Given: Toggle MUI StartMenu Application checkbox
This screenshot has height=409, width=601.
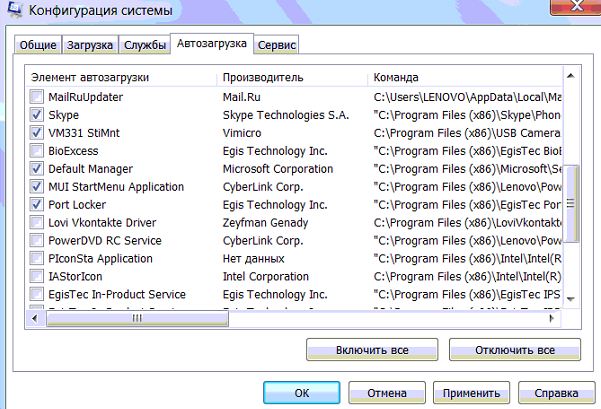Looking at the screenshot, I should pyautogui.click(x=36, y=187).
